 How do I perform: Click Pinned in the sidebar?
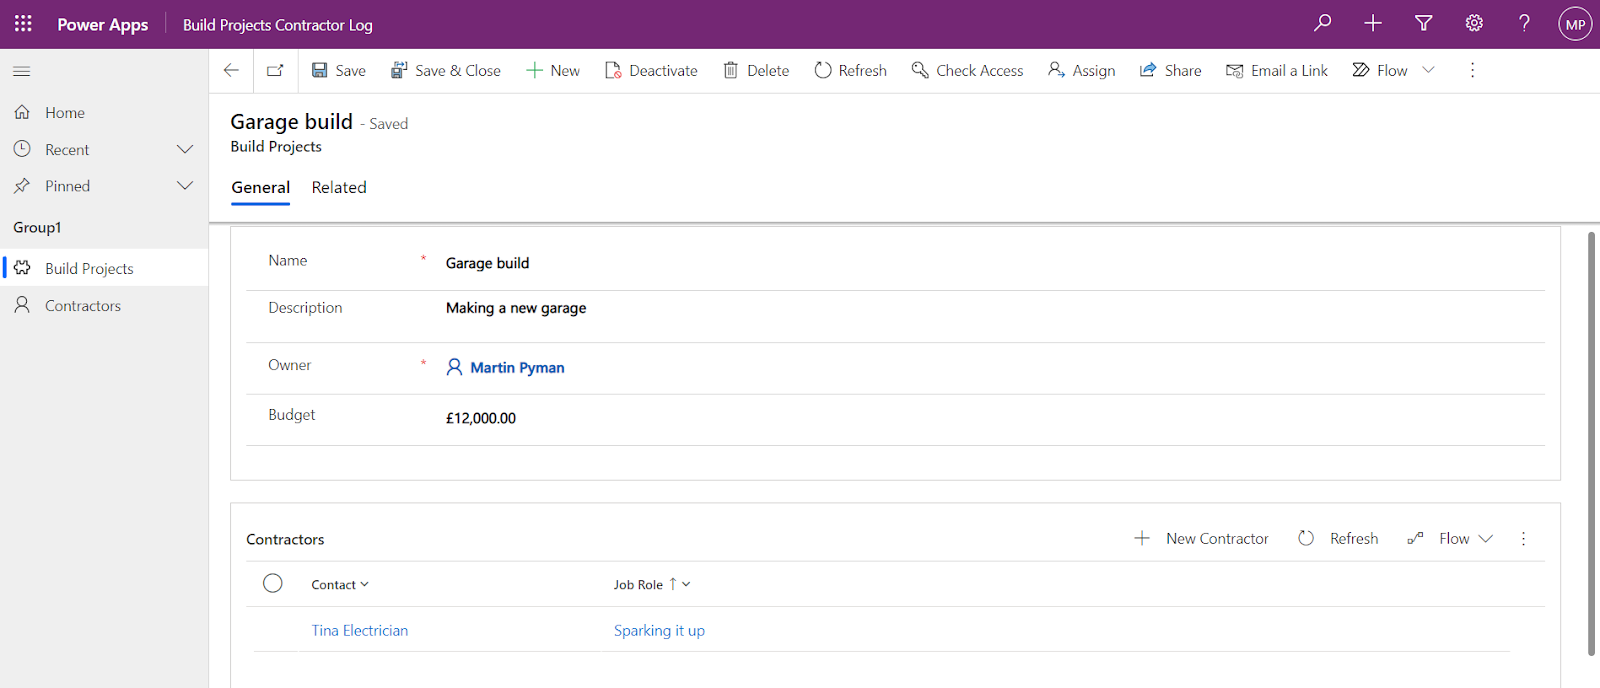tap(67, 185)
